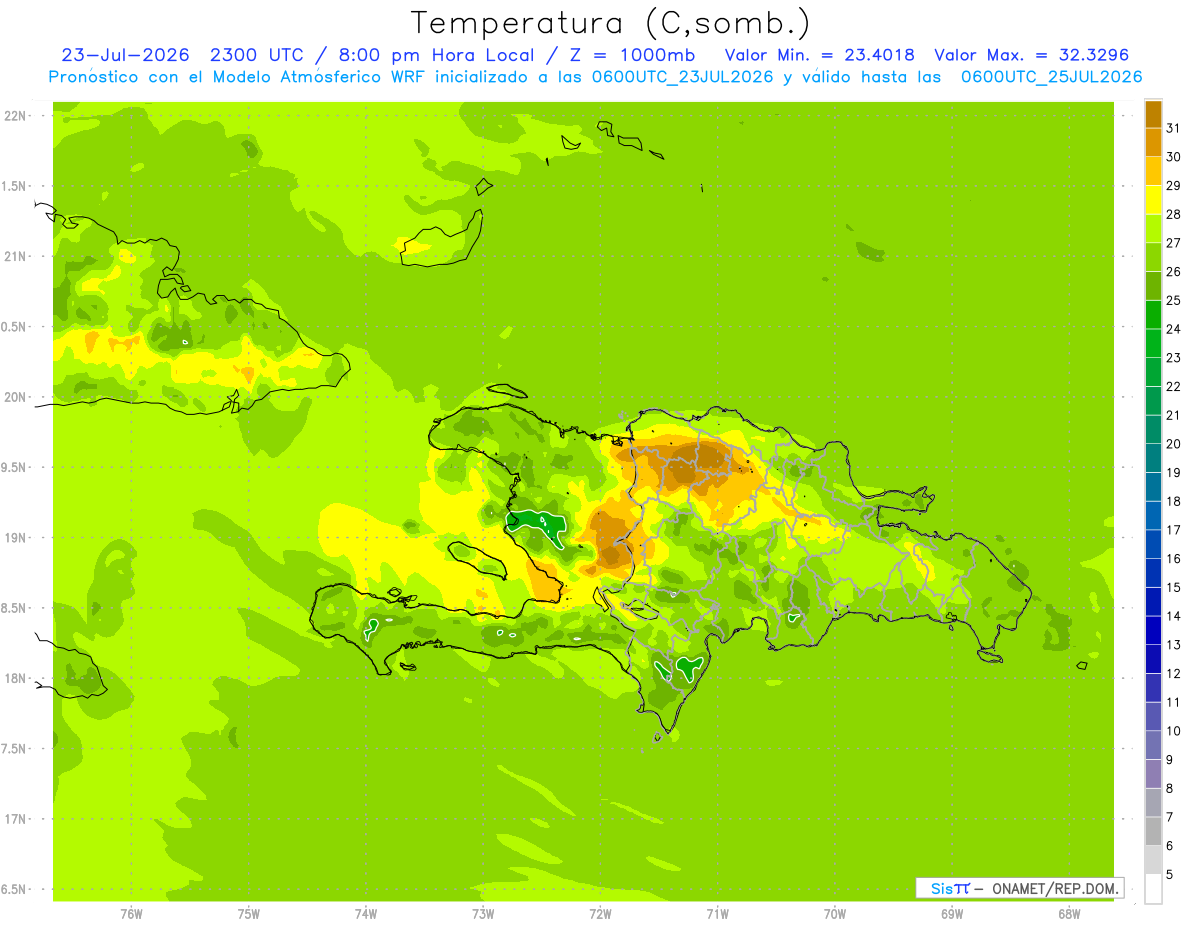This screenshot has height=927, width=1200.
Task: Click the colorbar segment above label 31
Action: click(x=1153, y=113)
